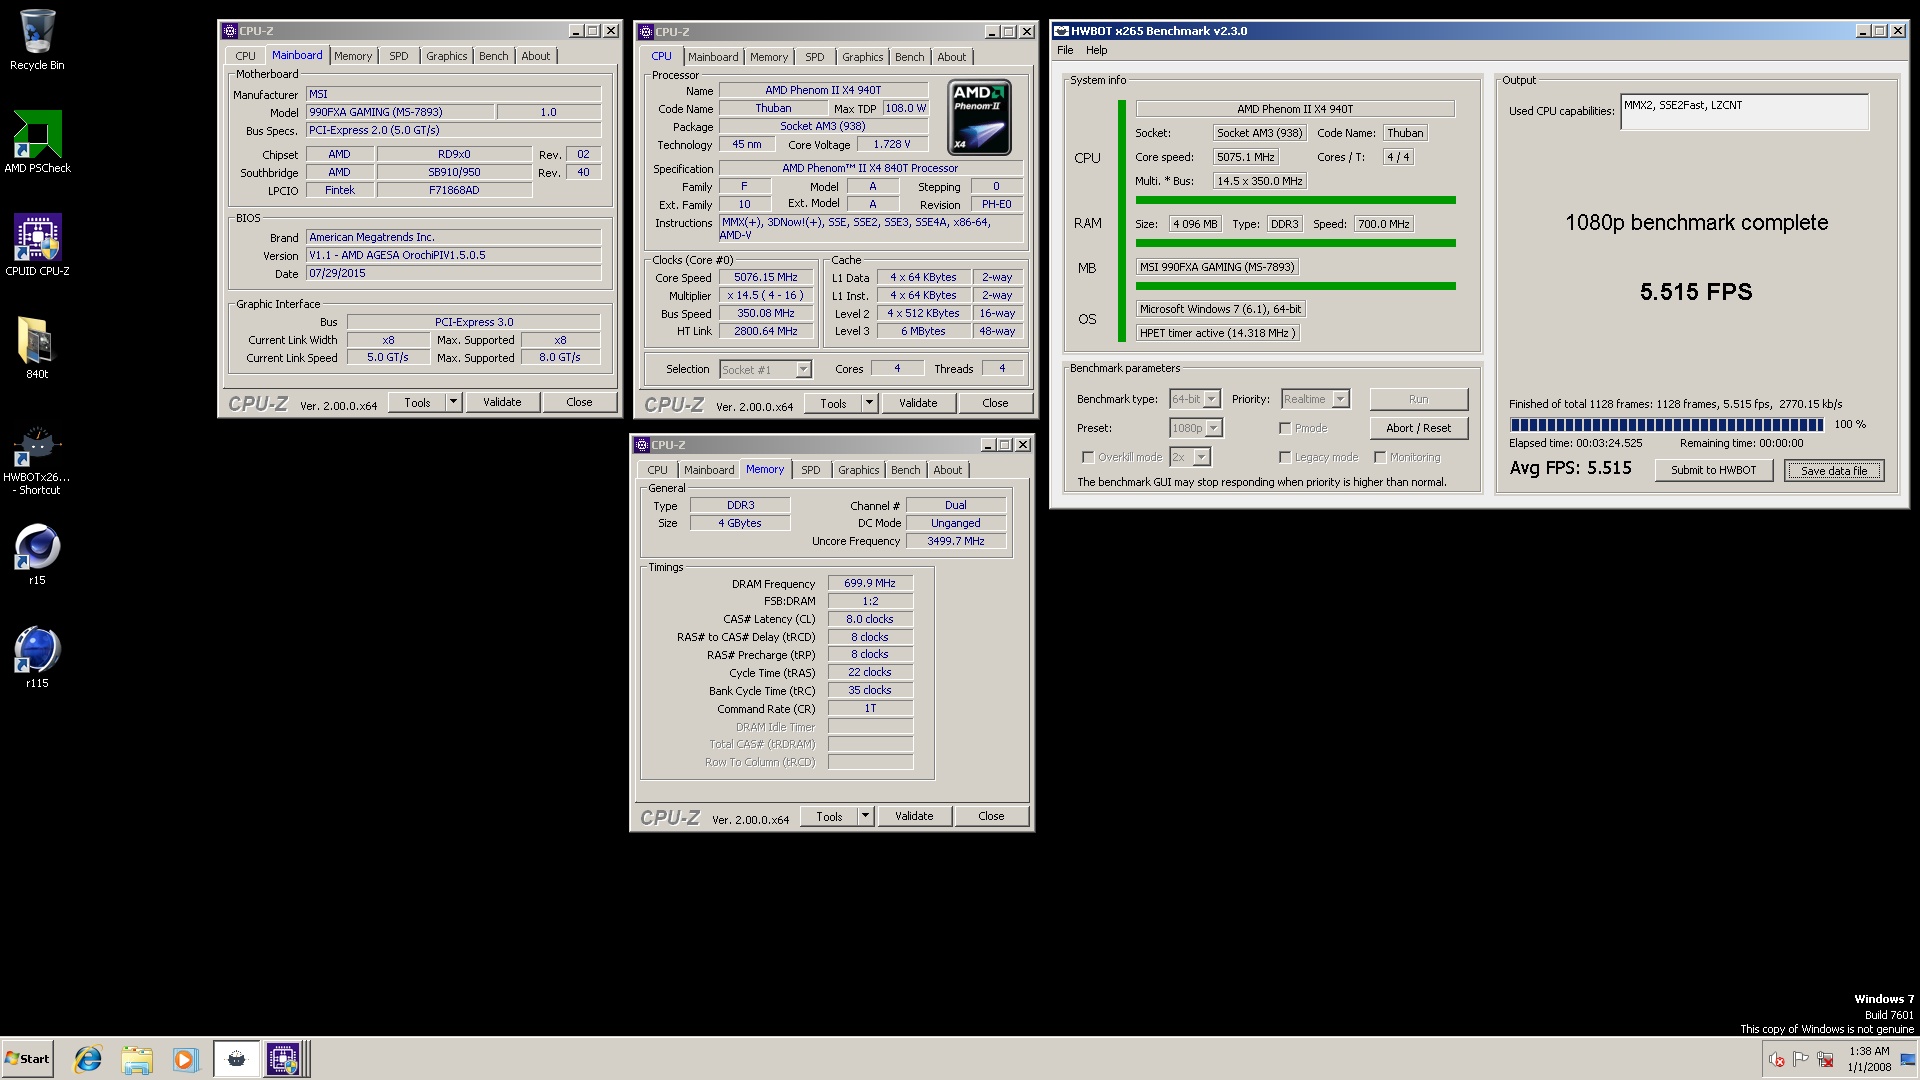1920x1080 pixels.
Task: Switch to Bench tab in CPU CPU-Z window
Action: (x=909, y=57)
